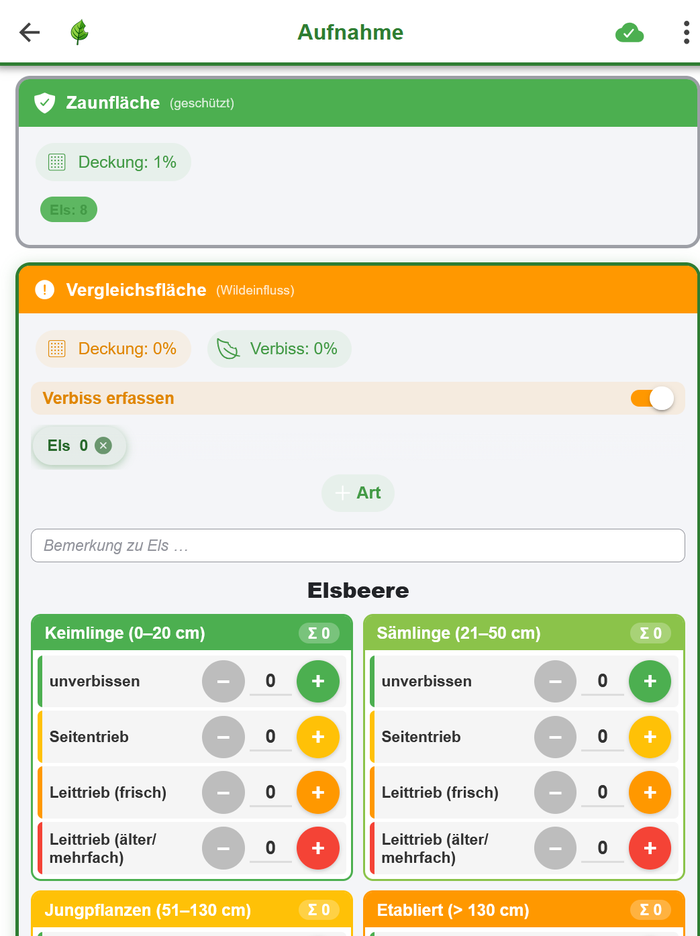Expand the Jungpflanzen (51–130 cm) section header

tap(192, 910)
